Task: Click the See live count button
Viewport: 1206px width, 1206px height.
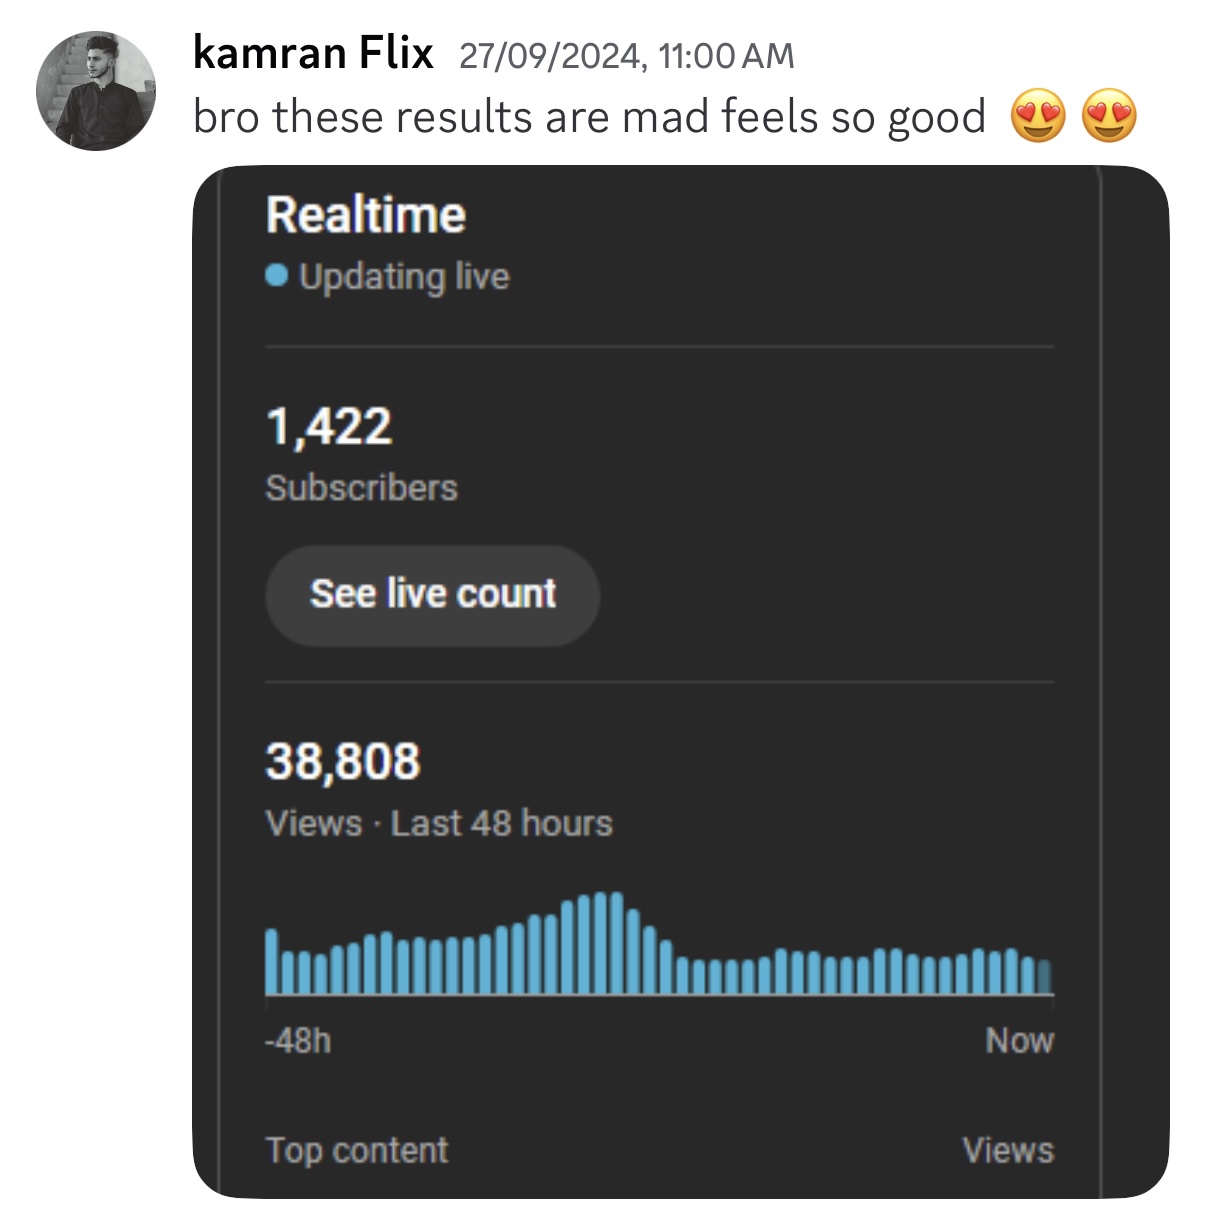Action: (x=432, y=595)
